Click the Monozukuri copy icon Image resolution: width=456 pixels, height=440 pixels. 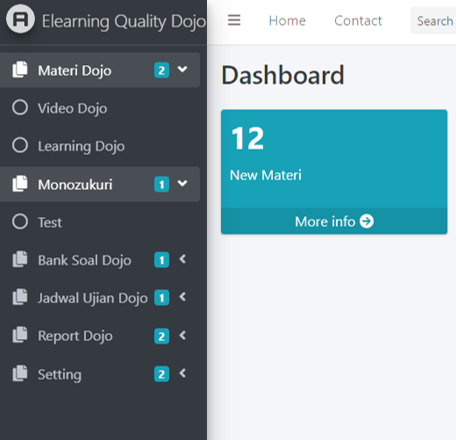pyautogui.click(x=20, y=184)
